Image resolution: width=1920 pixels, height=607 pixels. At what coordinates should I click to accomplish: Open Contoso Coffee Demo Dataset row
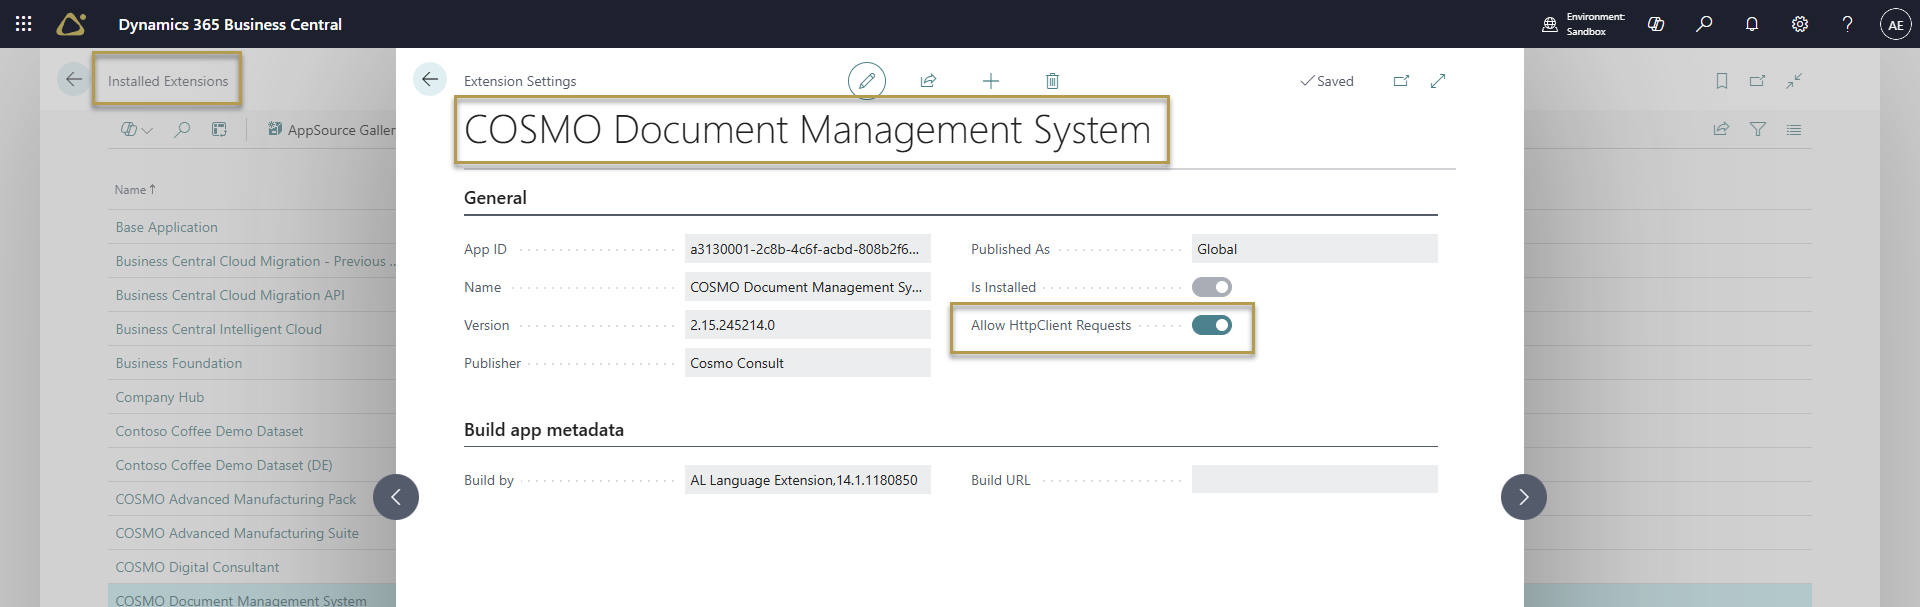click(x=209, y=431)
